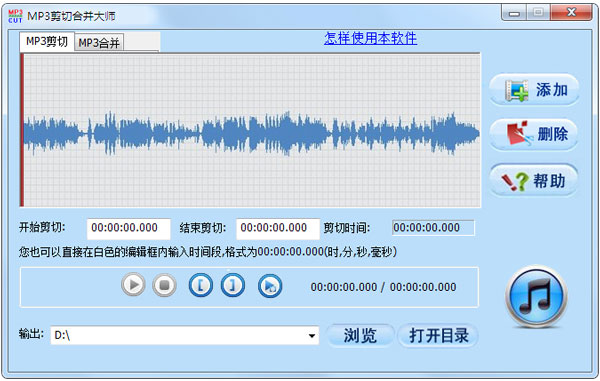Viewport: 600px width, 381px height.
Task: Click the 输出 label text
Action: coord(31,334)
